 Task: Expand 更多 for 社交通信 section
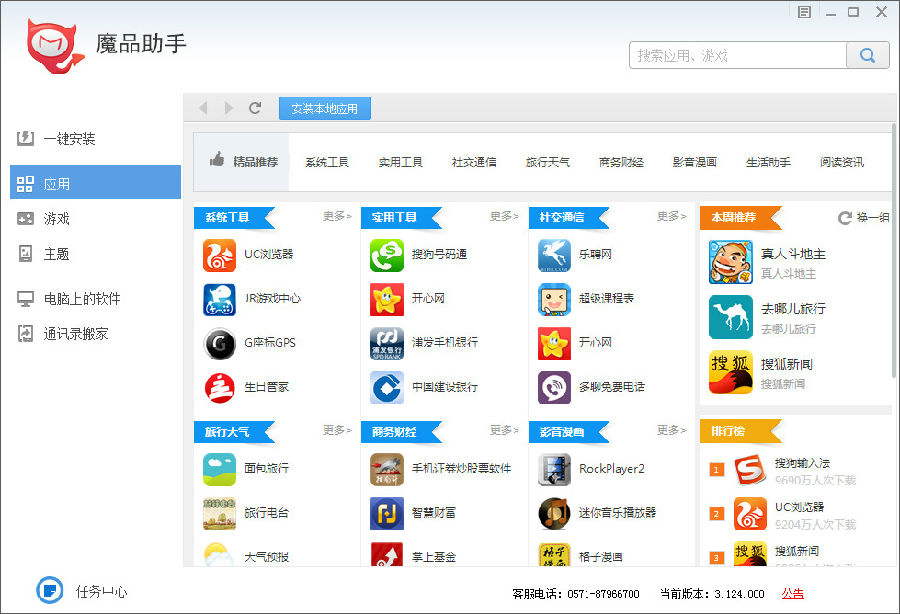672,216
